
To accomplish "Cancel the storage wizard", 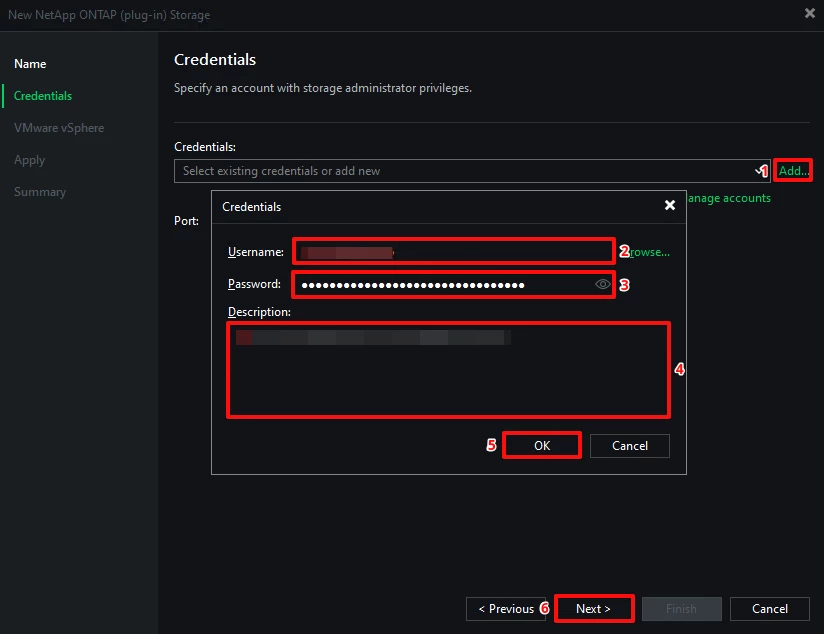I will [769, 609].
